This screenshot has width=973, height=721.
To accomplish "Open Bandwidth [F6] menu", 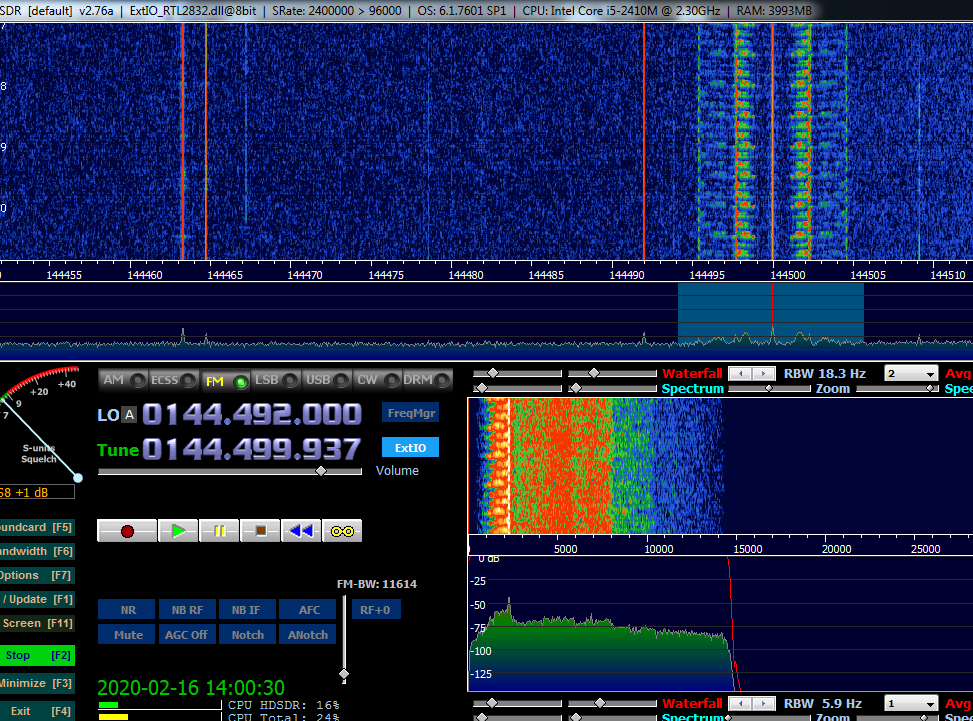I will pos(37,551).
